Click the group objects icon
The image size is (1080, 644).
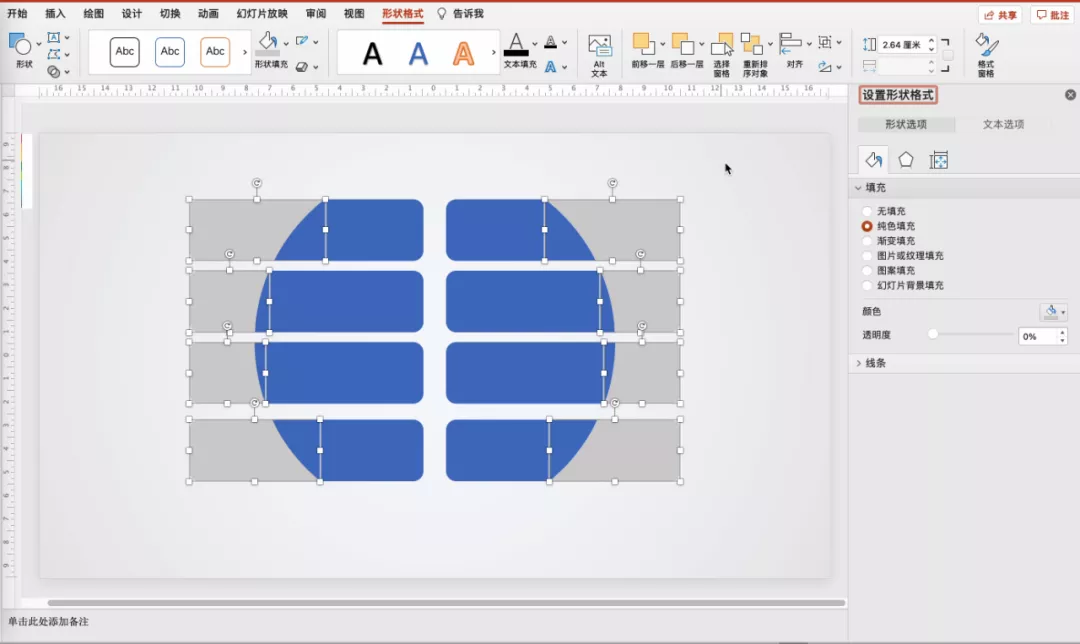click(825, 42)
